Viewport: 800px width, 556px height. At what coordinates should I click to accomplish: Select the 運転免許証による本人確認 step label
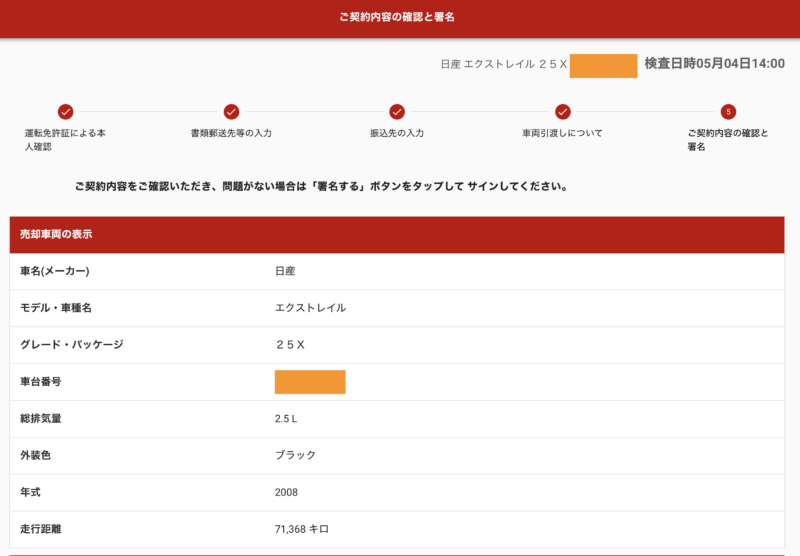coord(65,140)
